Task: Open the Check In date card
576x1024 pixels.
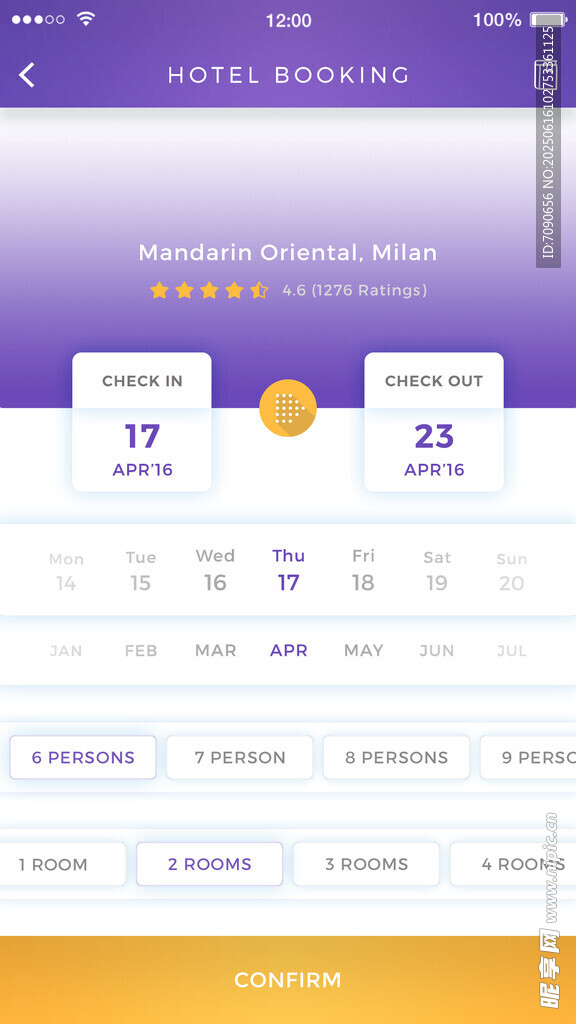Action: pos(142,422)
